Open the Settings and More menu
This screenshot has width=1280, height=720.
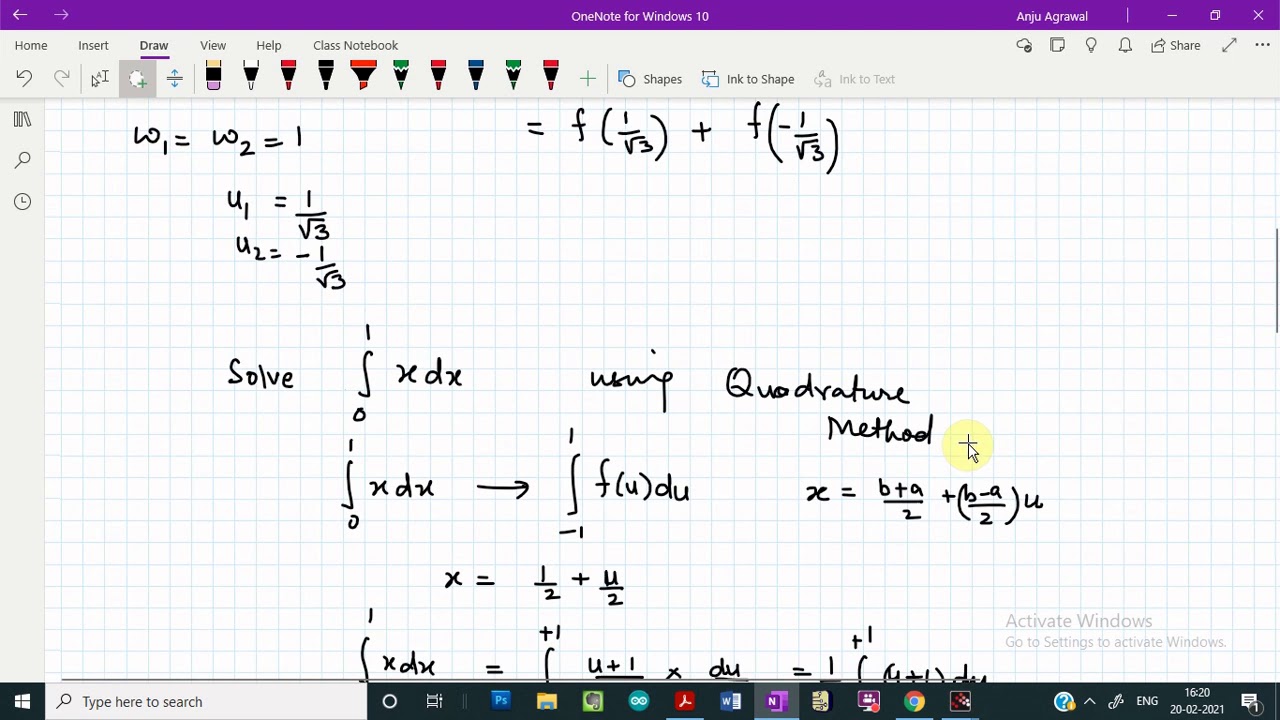(1262, 45)
